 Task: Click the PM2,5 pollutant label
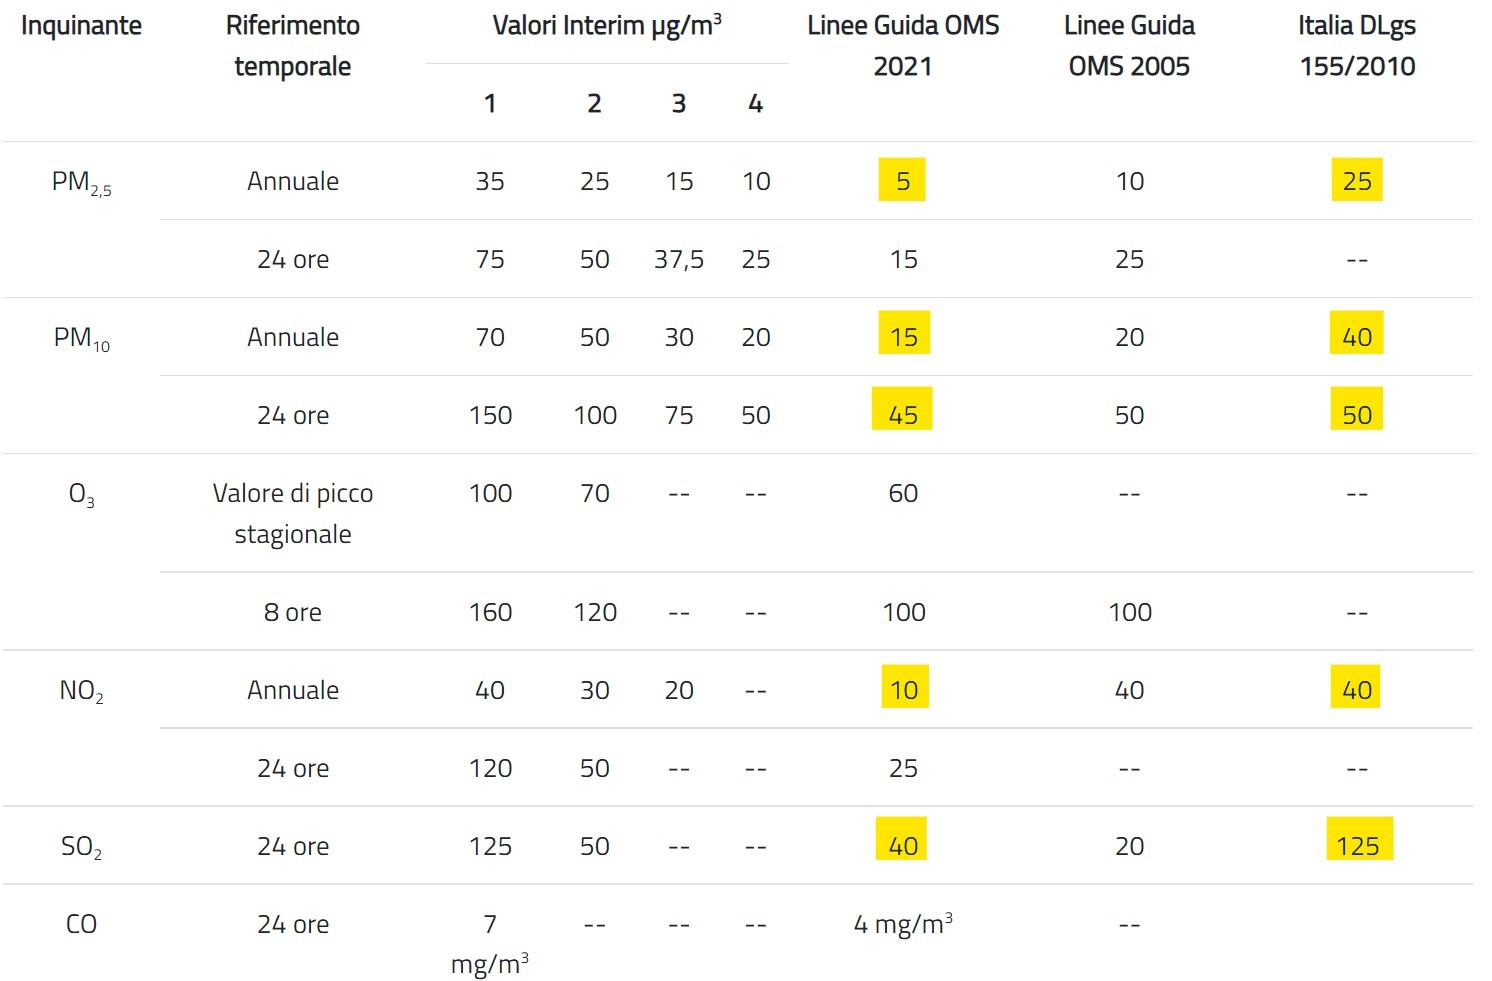tap(81, 183)
